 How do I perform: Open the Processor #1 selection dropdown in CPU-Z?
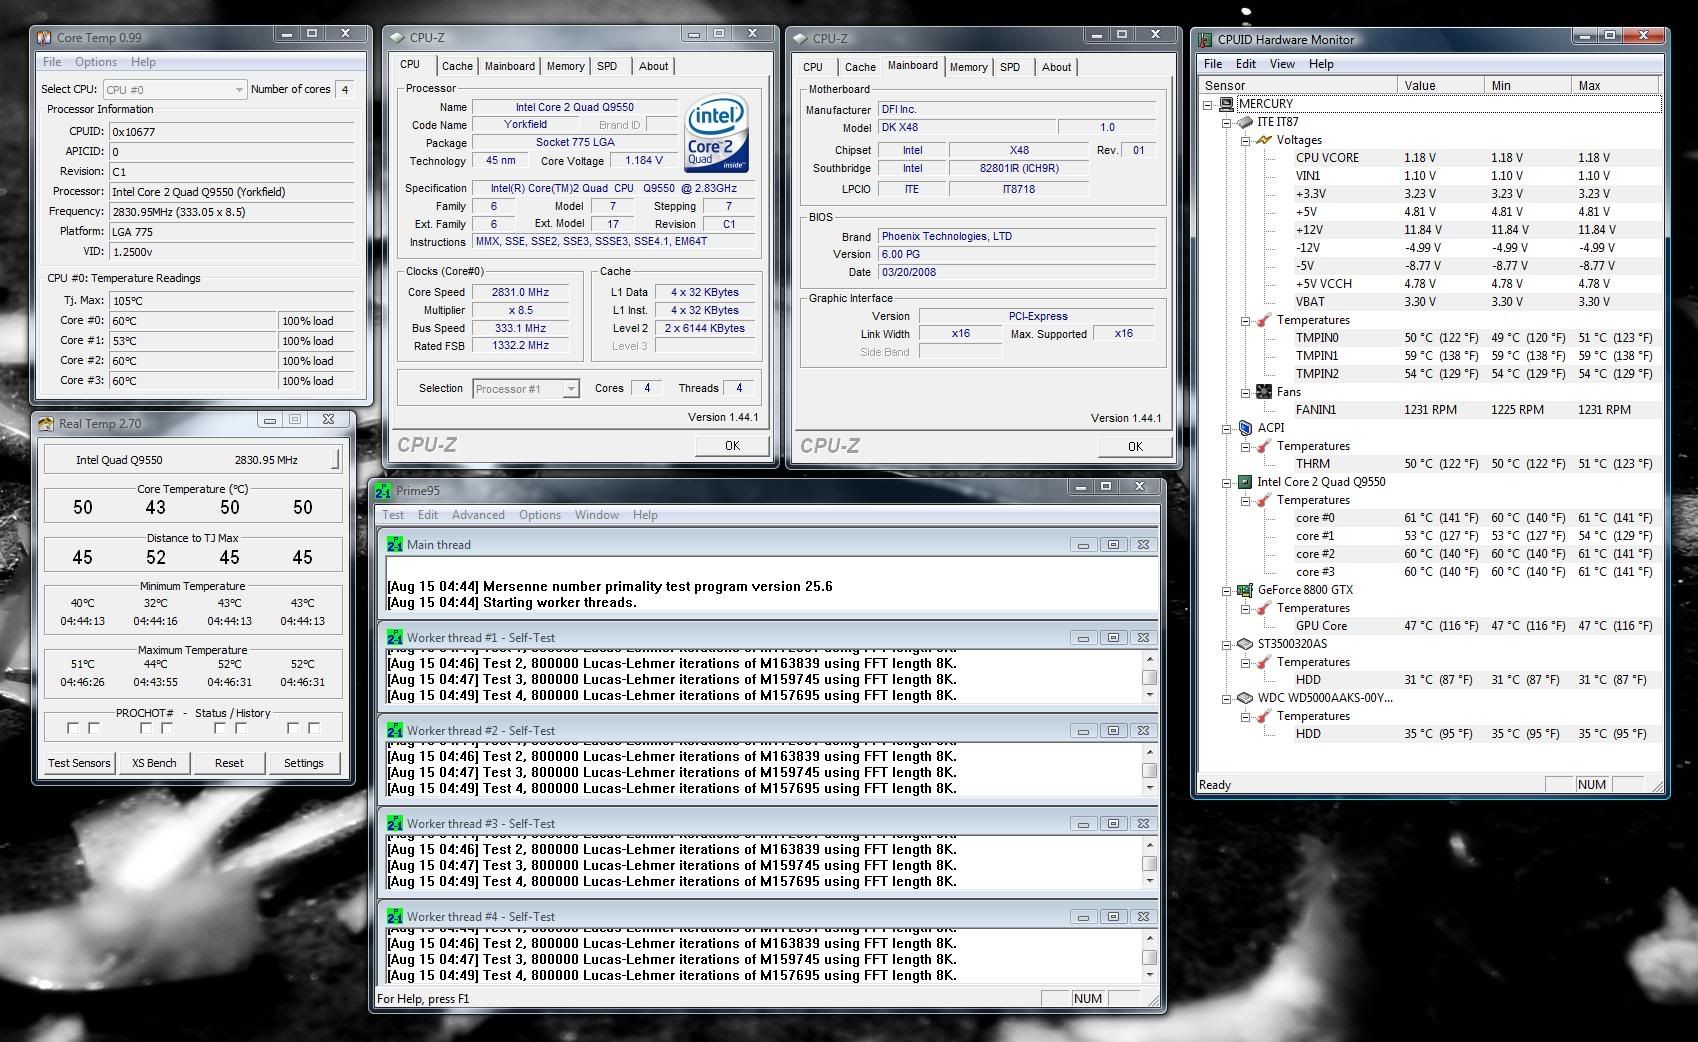[x=526, y=389]
